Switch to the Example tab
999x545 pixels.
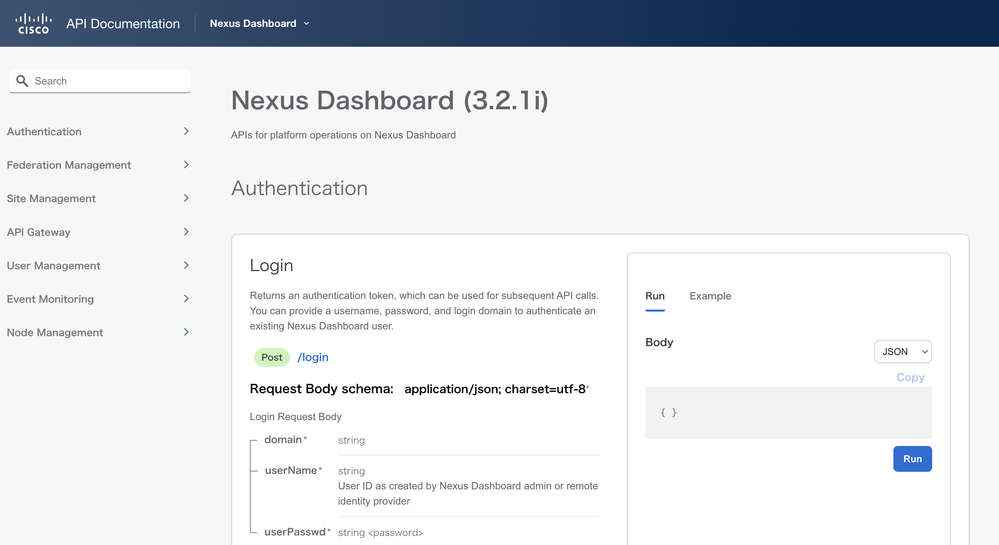[710, 296]
